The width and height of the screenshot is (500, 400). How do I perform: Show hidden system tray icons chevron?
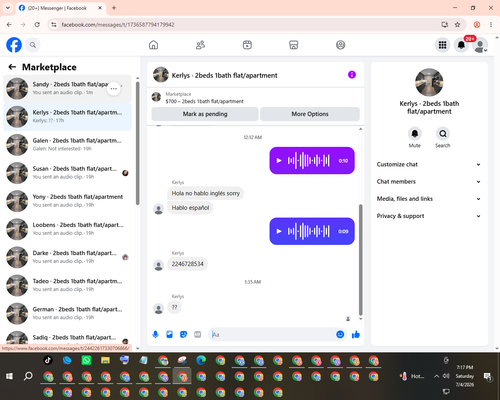436,376
